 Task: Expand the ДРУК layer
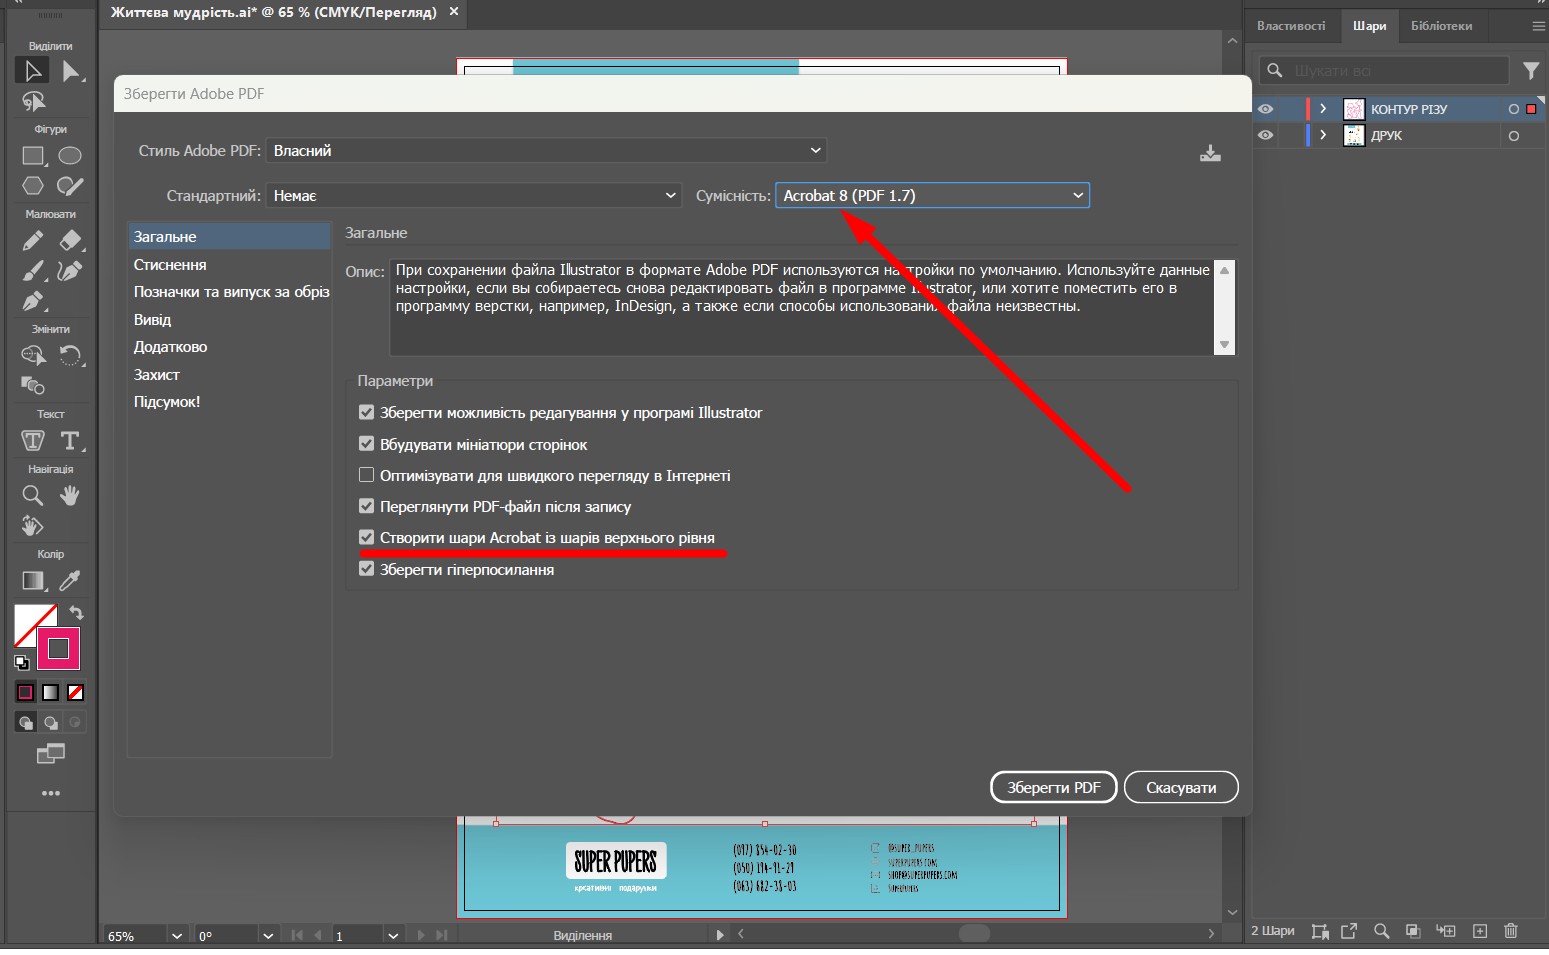point(1323,135)
